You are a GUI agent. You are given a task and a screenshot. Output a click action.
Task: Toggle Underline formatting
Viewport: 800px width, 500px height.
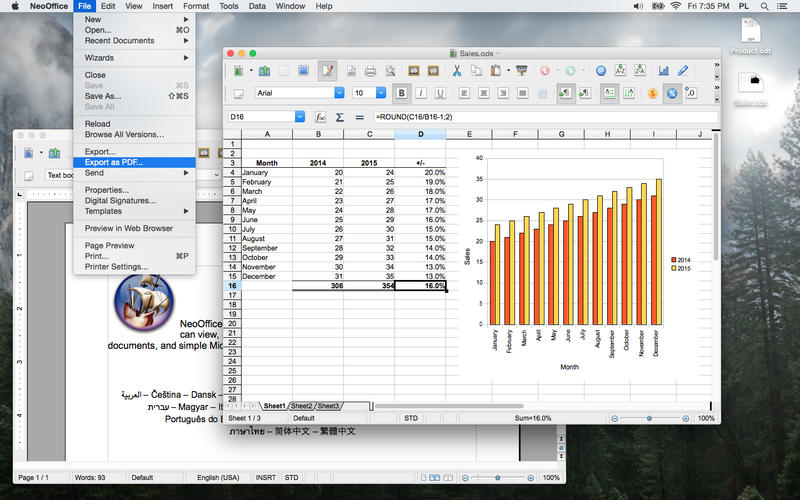[440, 93]
